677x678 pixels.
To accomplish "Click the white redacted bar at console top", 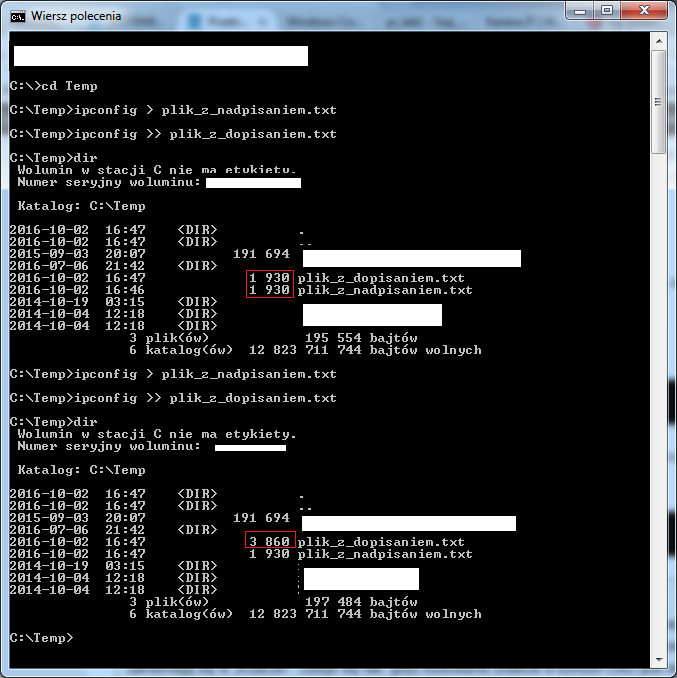I will pyautogui.click(x=160, y=56).
